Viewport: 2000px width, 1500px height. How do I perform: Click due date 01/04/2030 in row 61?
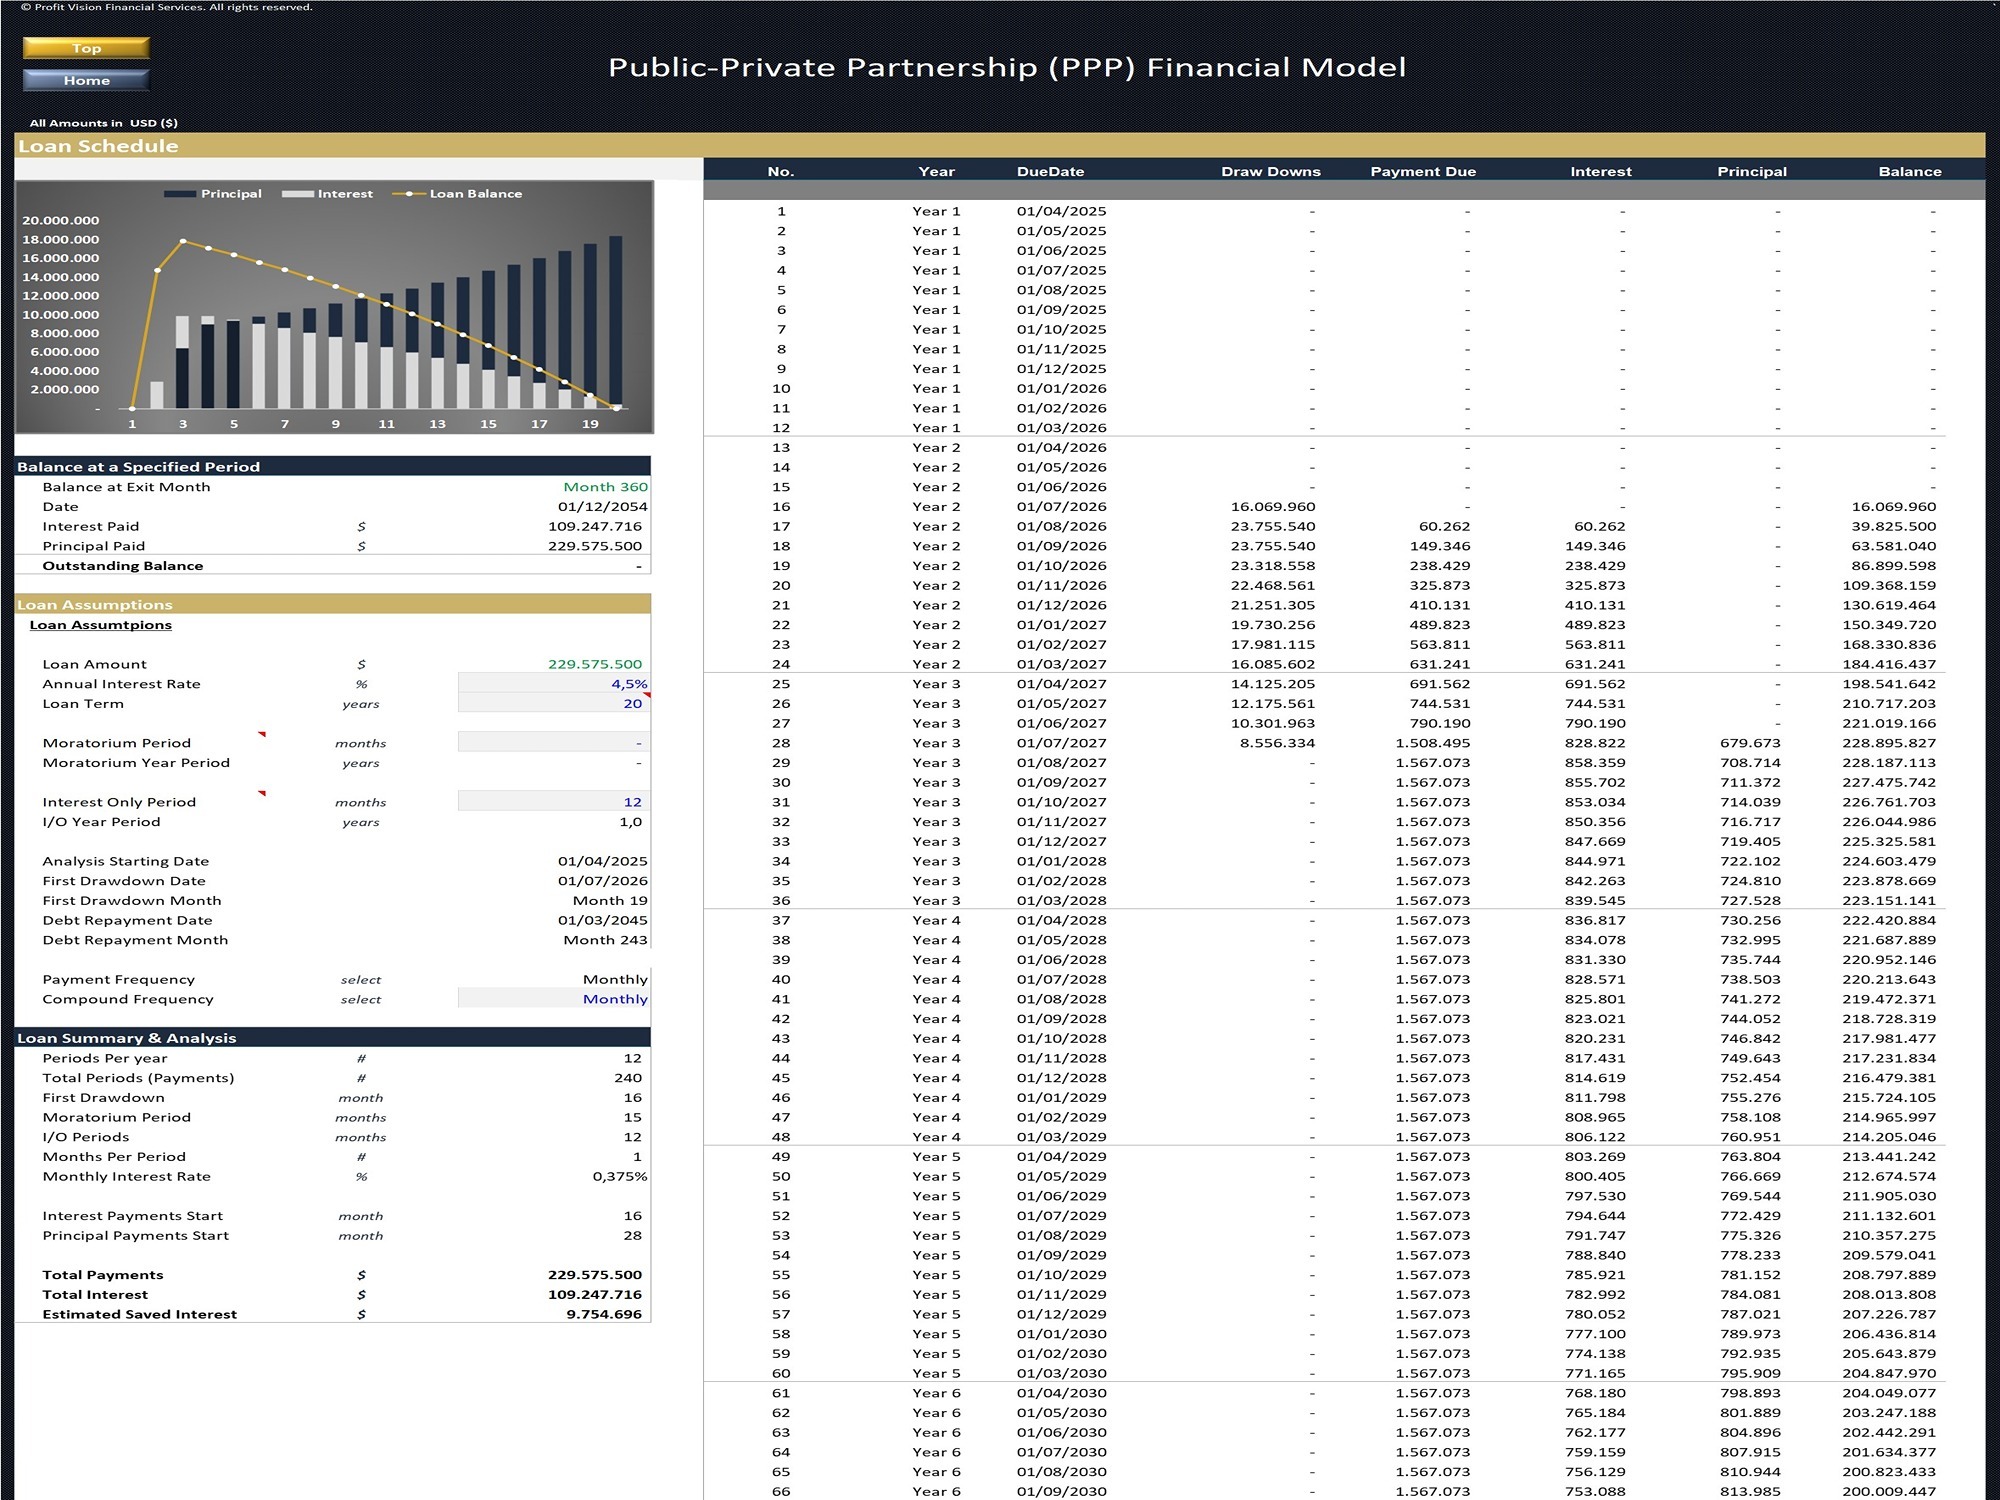[x=1061, y=1392]
